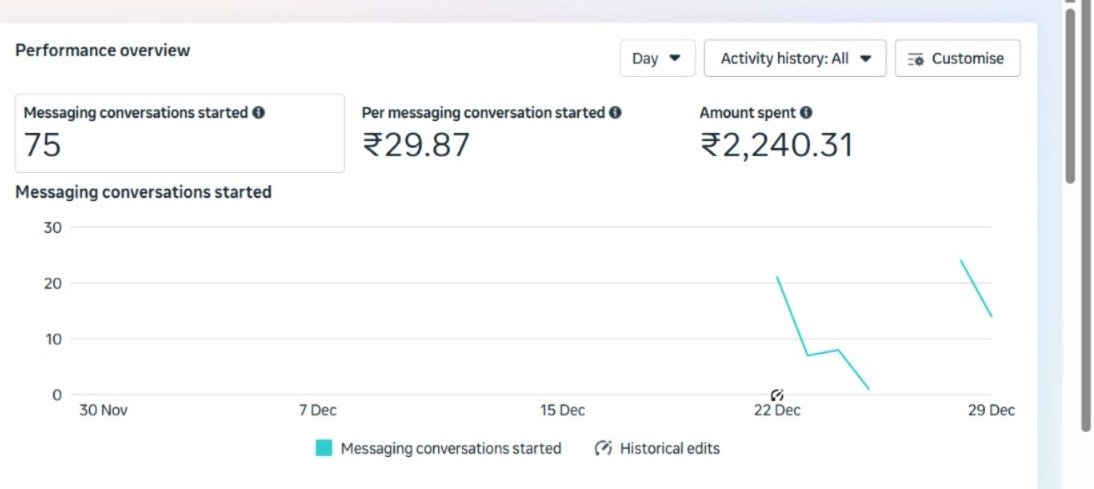Click the 29 Dec x-axis date label
Image resolution: width=1094 pixels, height=489 pixels.
(991, 411)
